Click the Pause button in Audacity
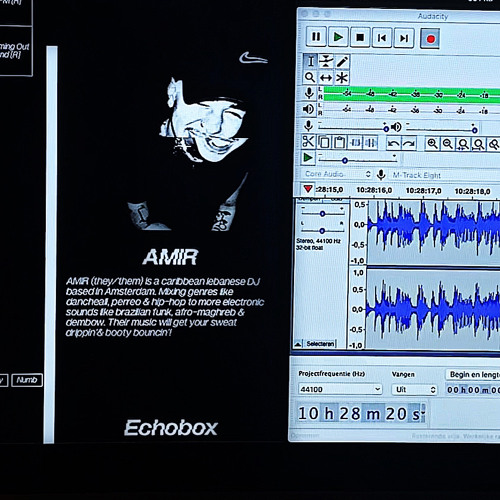 tap(316, 36)
